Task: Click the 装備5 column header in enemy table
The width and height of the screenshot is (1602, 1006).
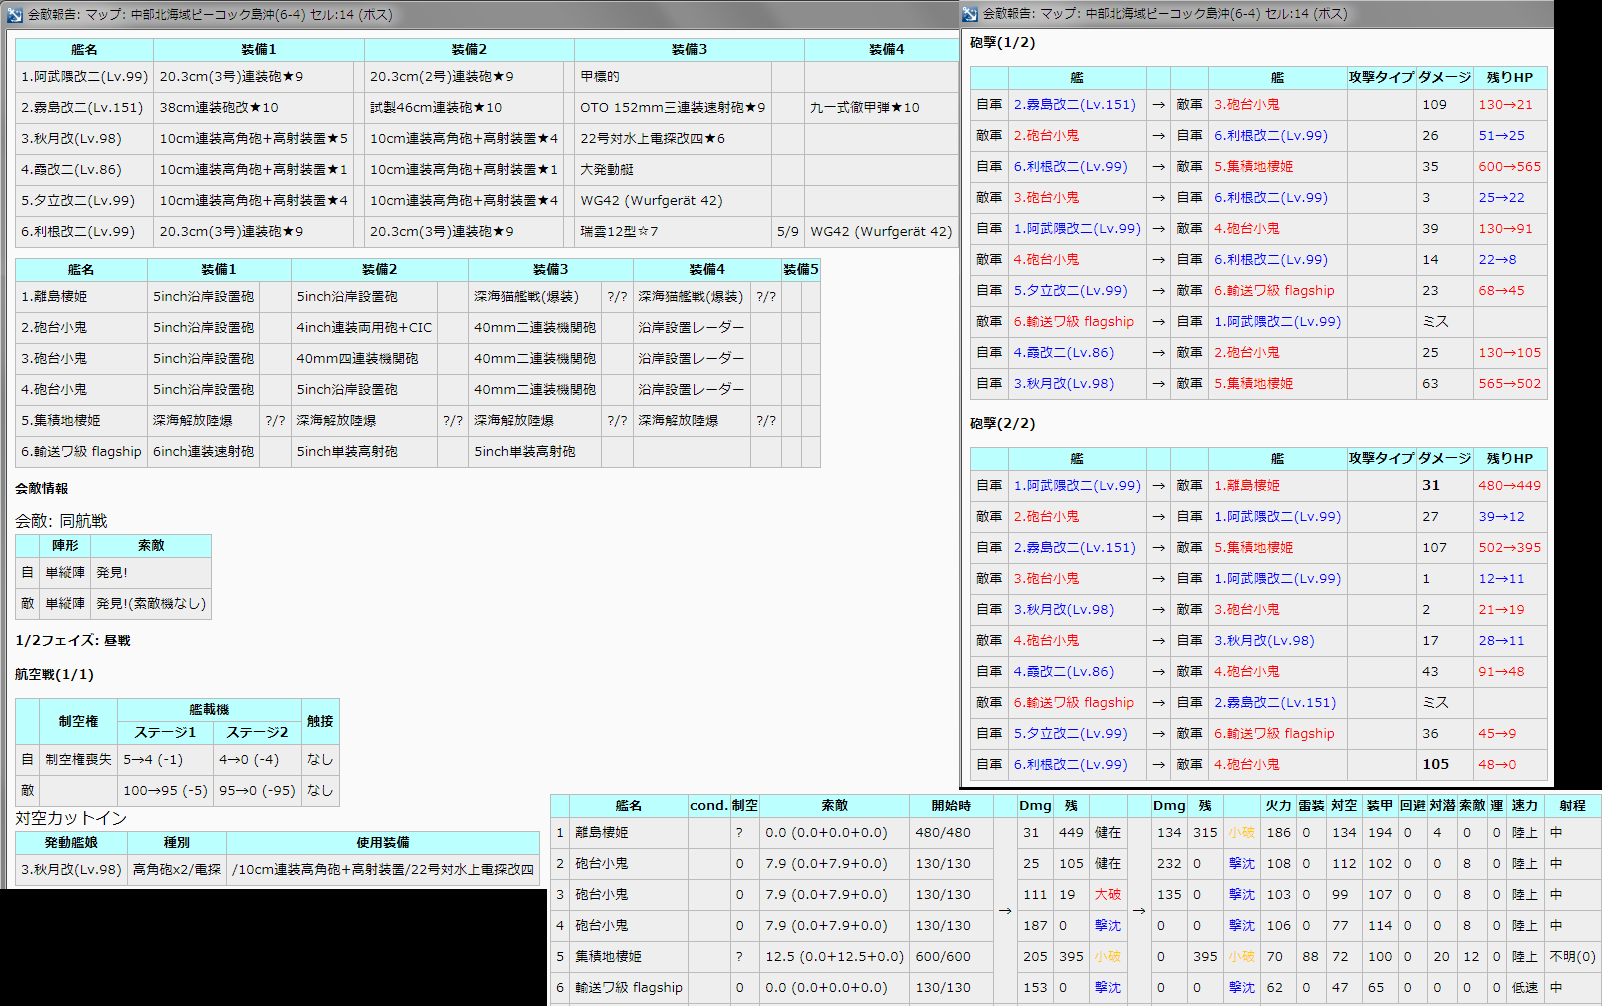Action: pyautogui.click(x=800, y=269)
